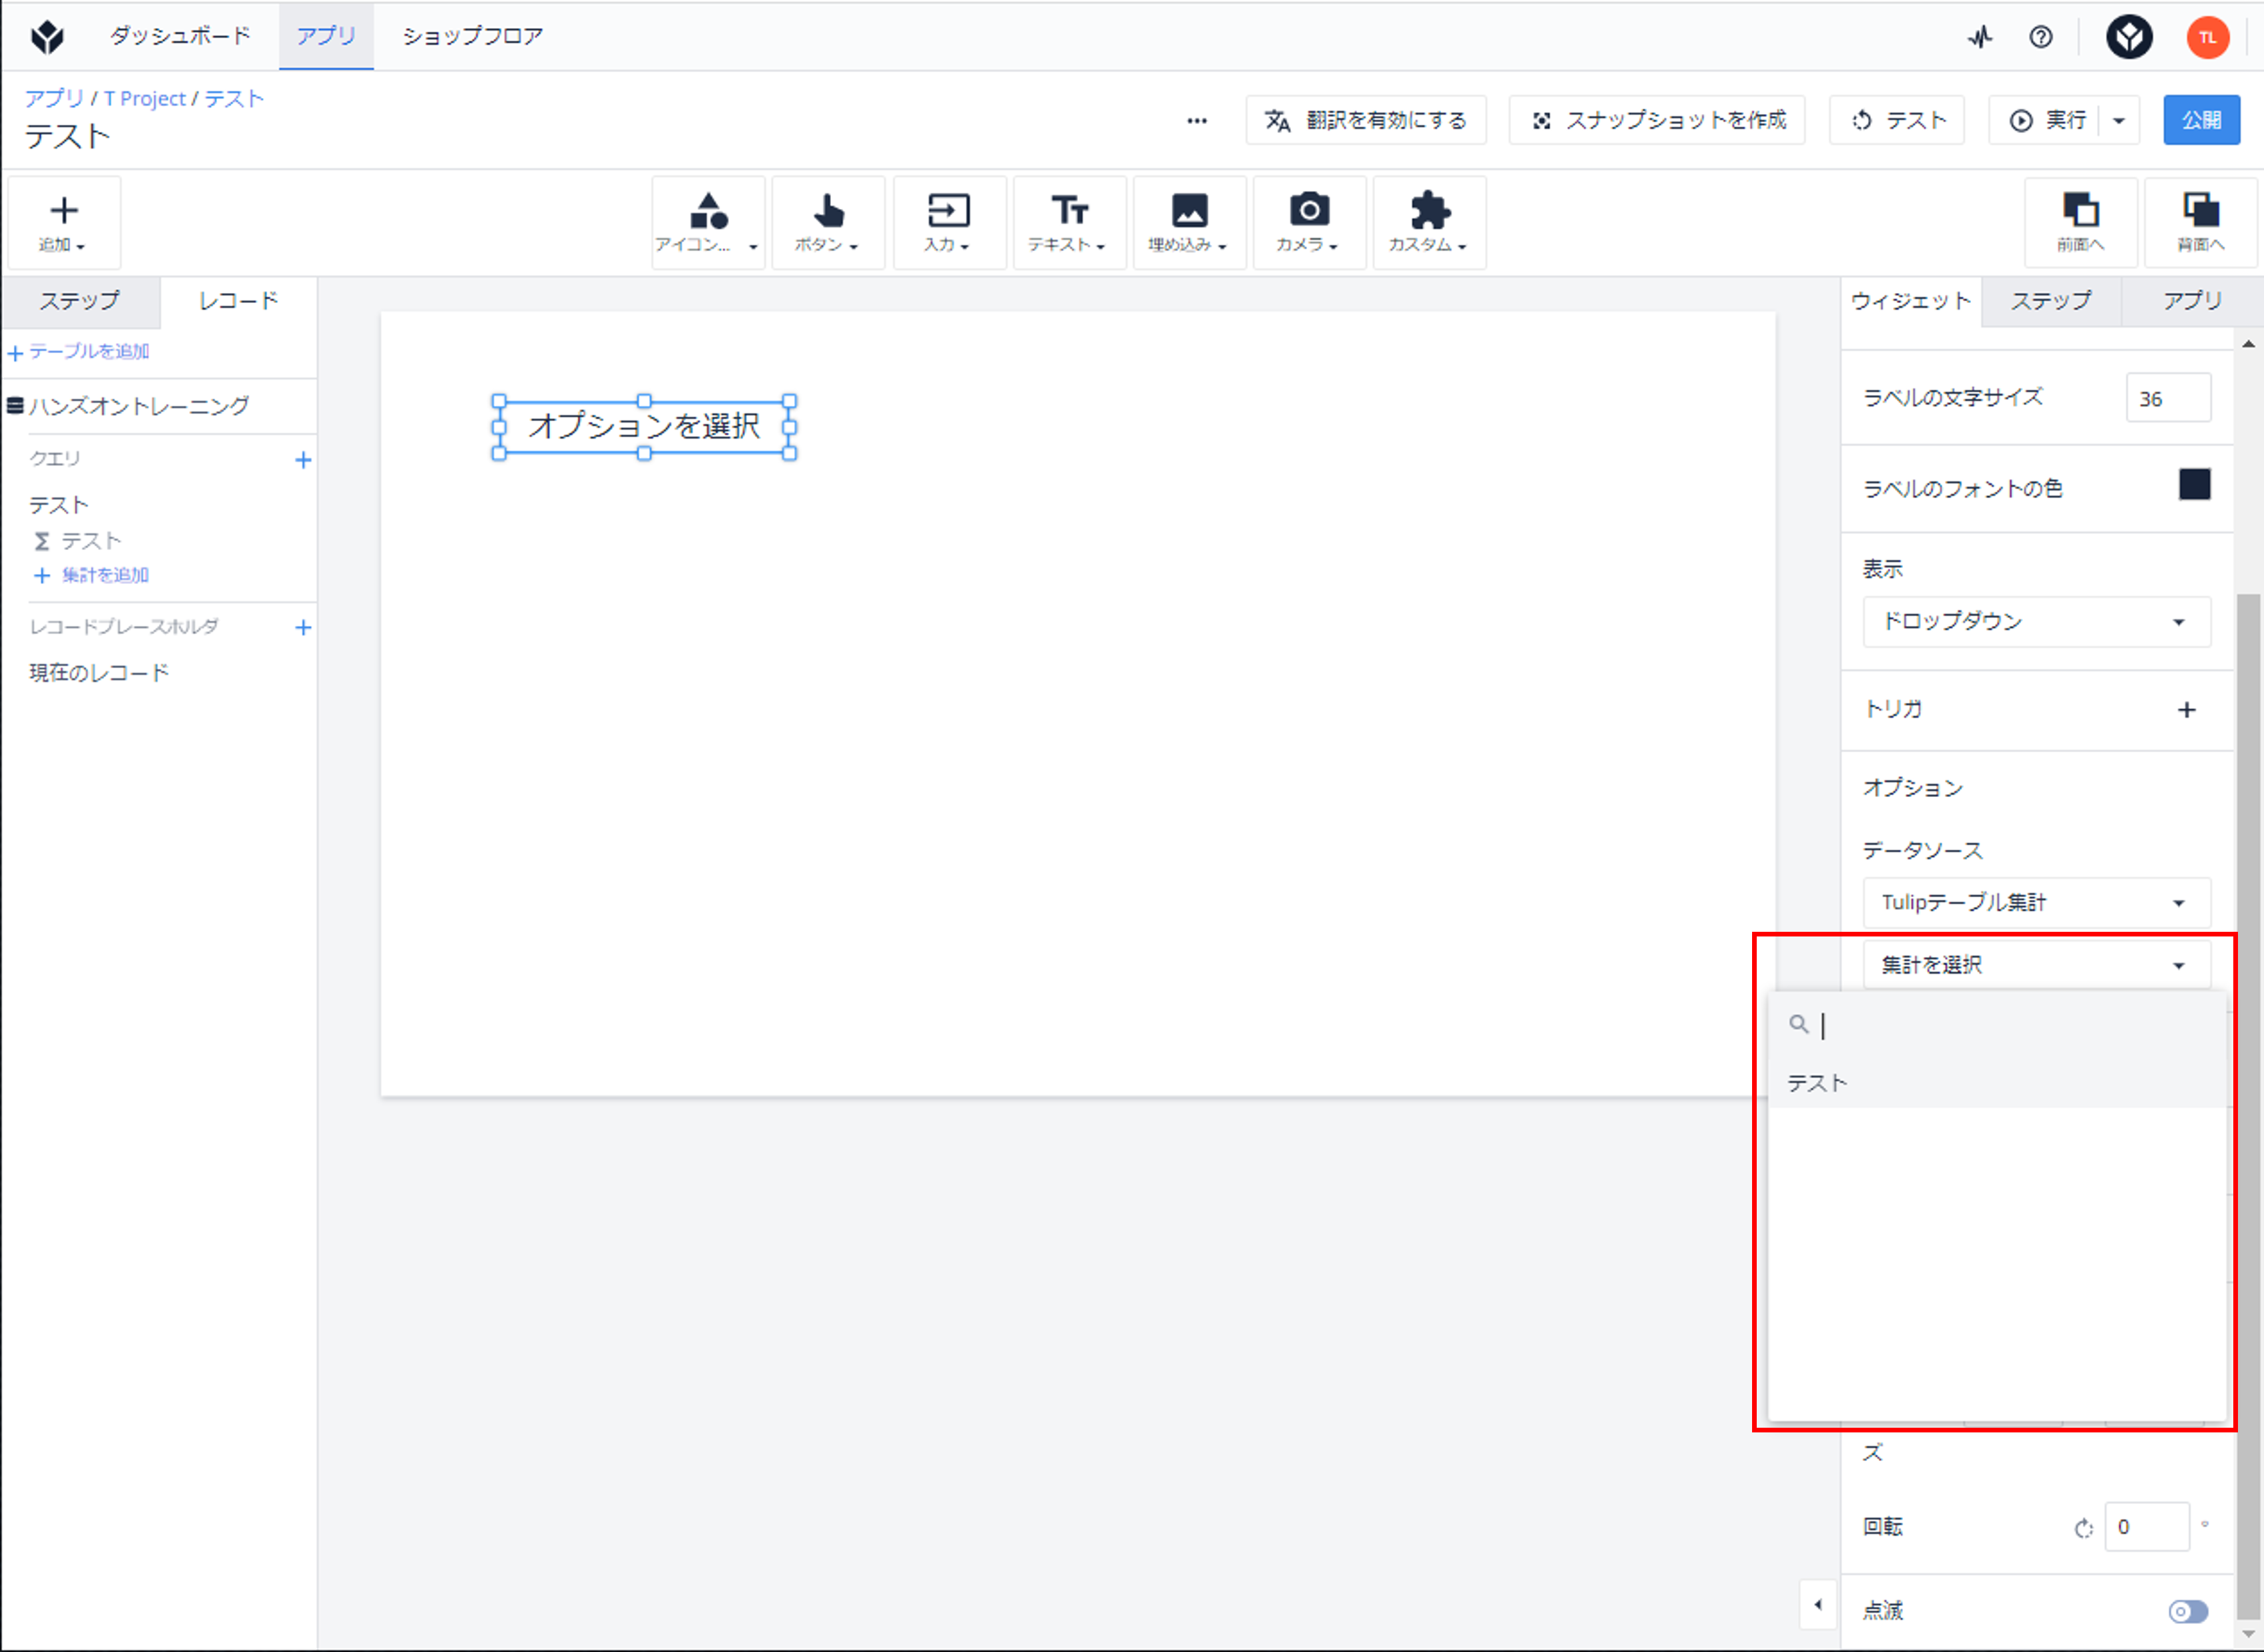Click the 回転 rotation icon

click(2083, 1528)
